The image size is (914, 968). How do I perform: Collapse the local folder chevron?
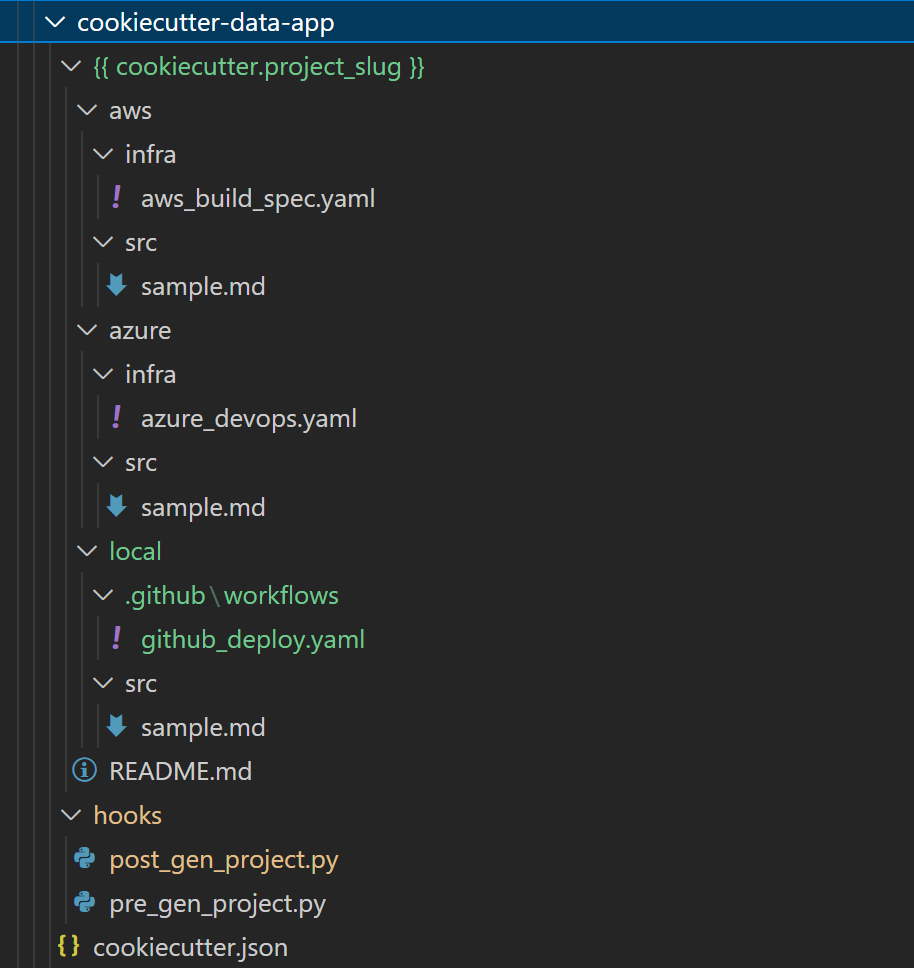tap(87, 551)
